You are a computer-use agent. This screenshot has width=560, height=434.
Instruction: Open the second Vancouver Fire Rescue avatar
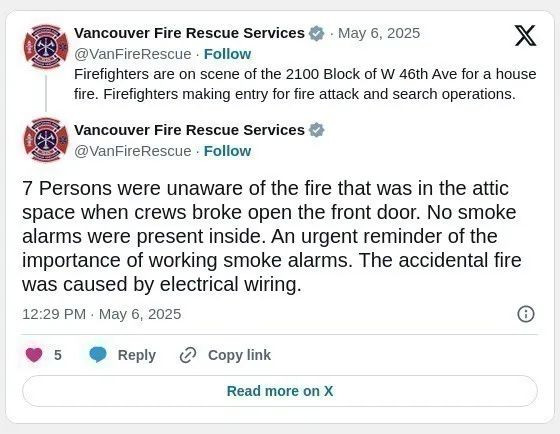46,140
